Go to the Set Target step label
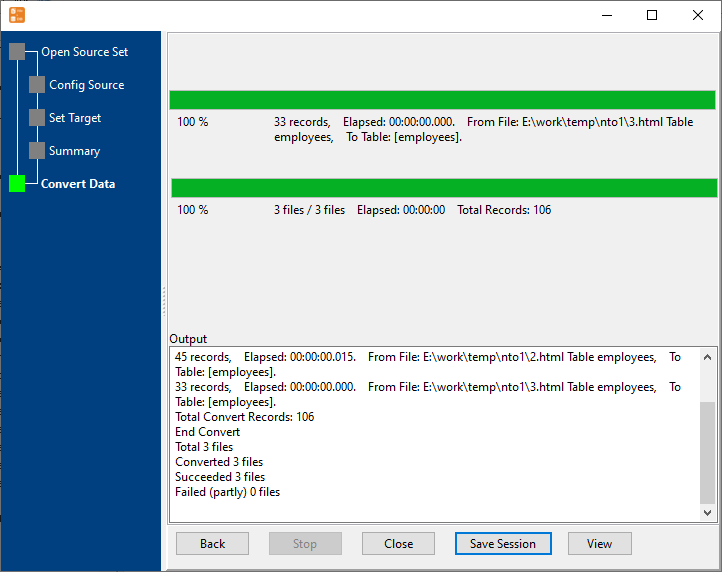This screenshot has height=572, width=722. coord(75,118)
